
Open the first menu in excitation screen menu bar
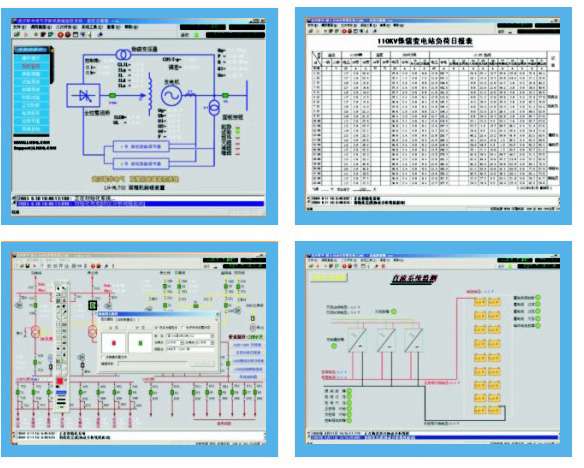[x=19, y=27]
